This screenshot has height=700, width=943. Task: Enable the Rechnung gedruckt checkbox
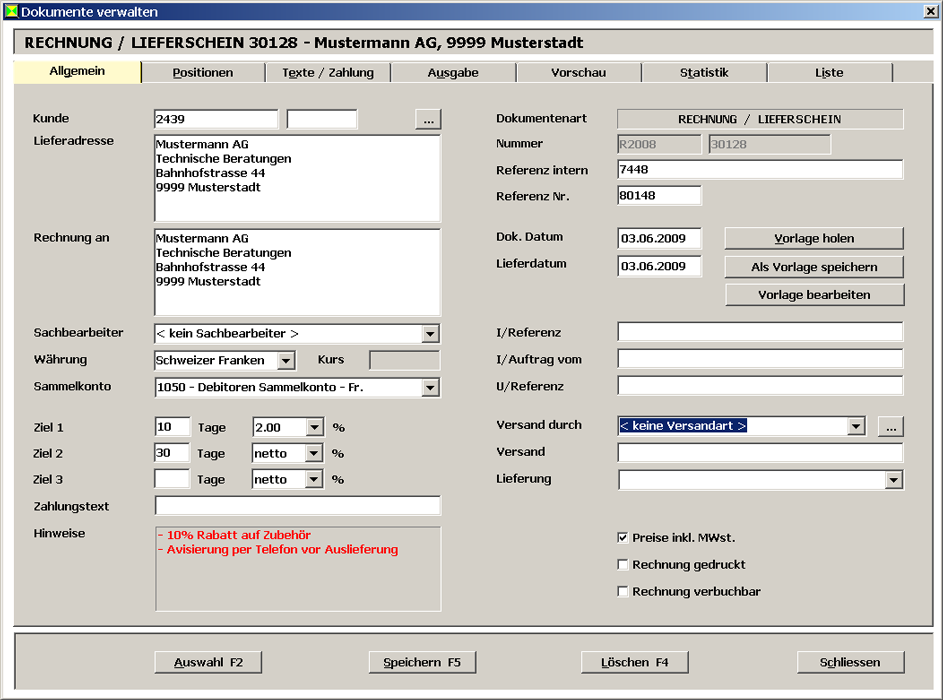click(x=623, y=565)
